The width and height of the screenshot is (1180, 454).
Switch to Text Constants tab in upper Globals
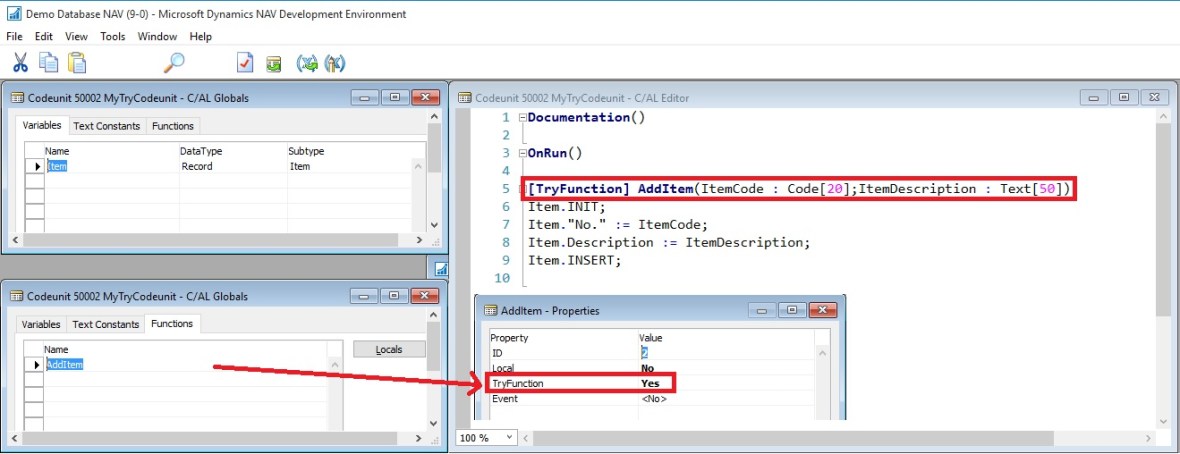[106, 126]
